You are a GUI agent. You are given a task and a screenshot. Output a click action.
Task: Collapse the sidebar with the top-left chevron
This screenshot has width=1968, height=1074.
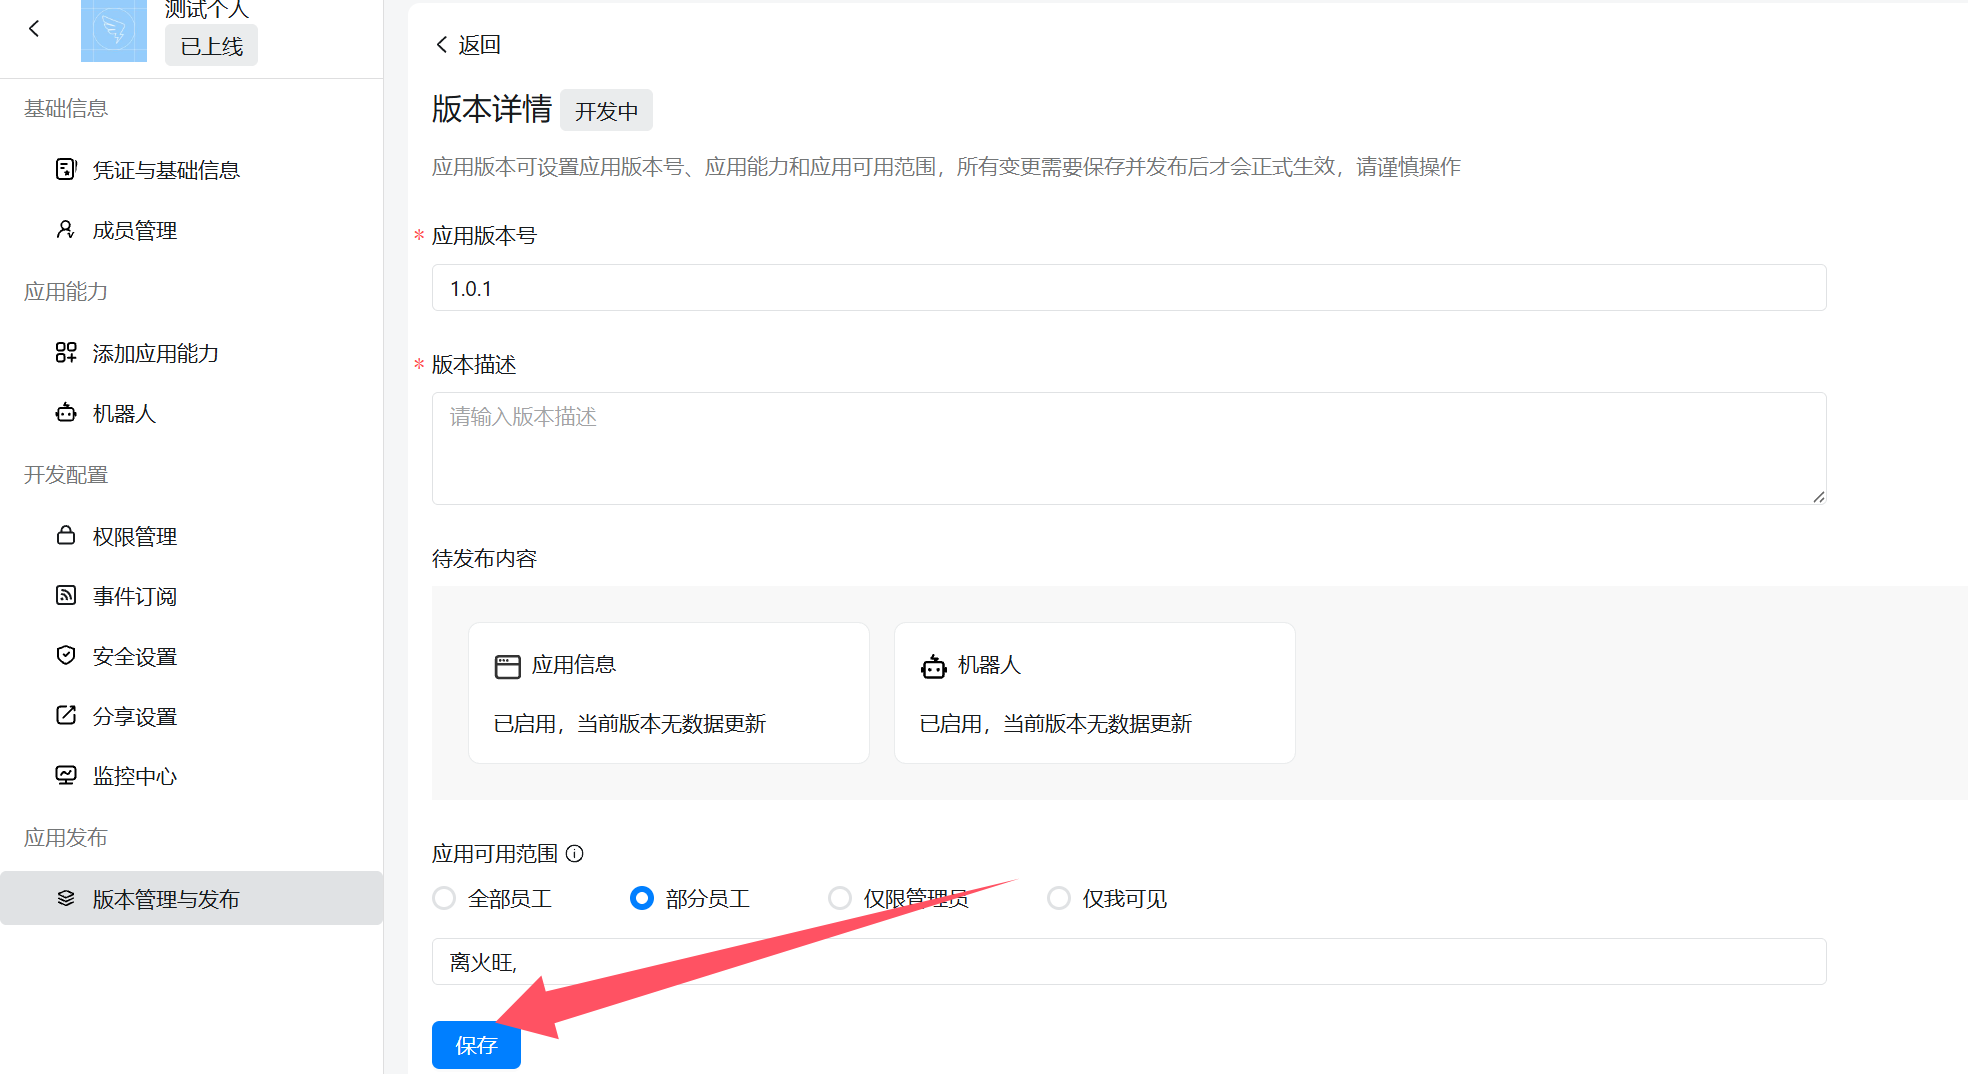click(x=35, y=28)
